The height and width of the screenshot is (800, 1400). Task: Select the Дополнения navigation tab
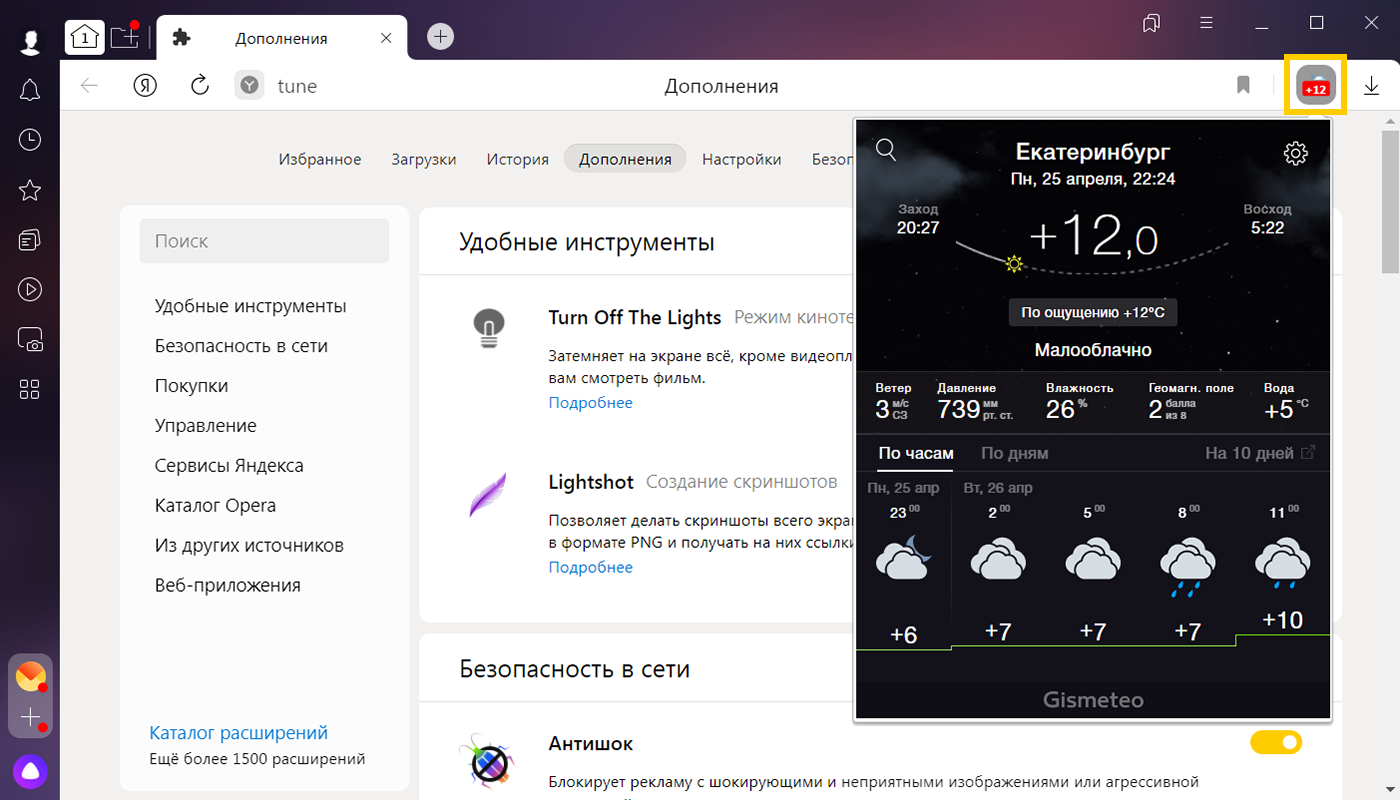[x=625, y=159]
